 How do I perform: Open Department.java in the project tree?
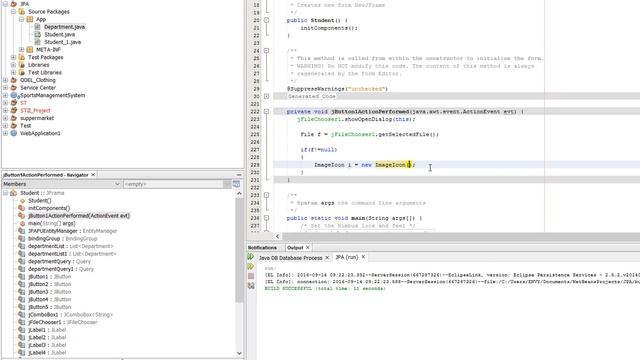pyautogui.click(x=64, y=27)
